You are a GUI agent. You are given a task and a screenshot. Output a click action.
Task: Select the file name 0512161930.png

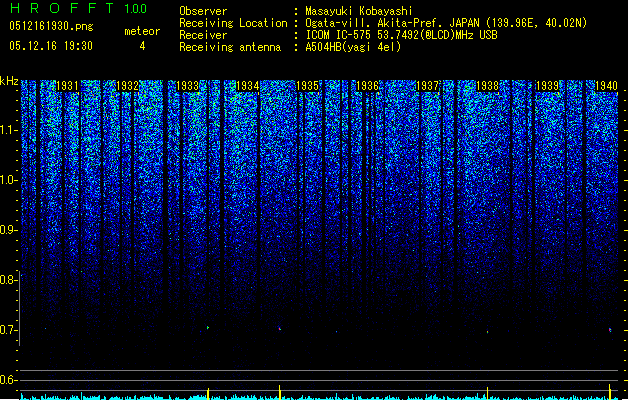[x=51, y=26]
